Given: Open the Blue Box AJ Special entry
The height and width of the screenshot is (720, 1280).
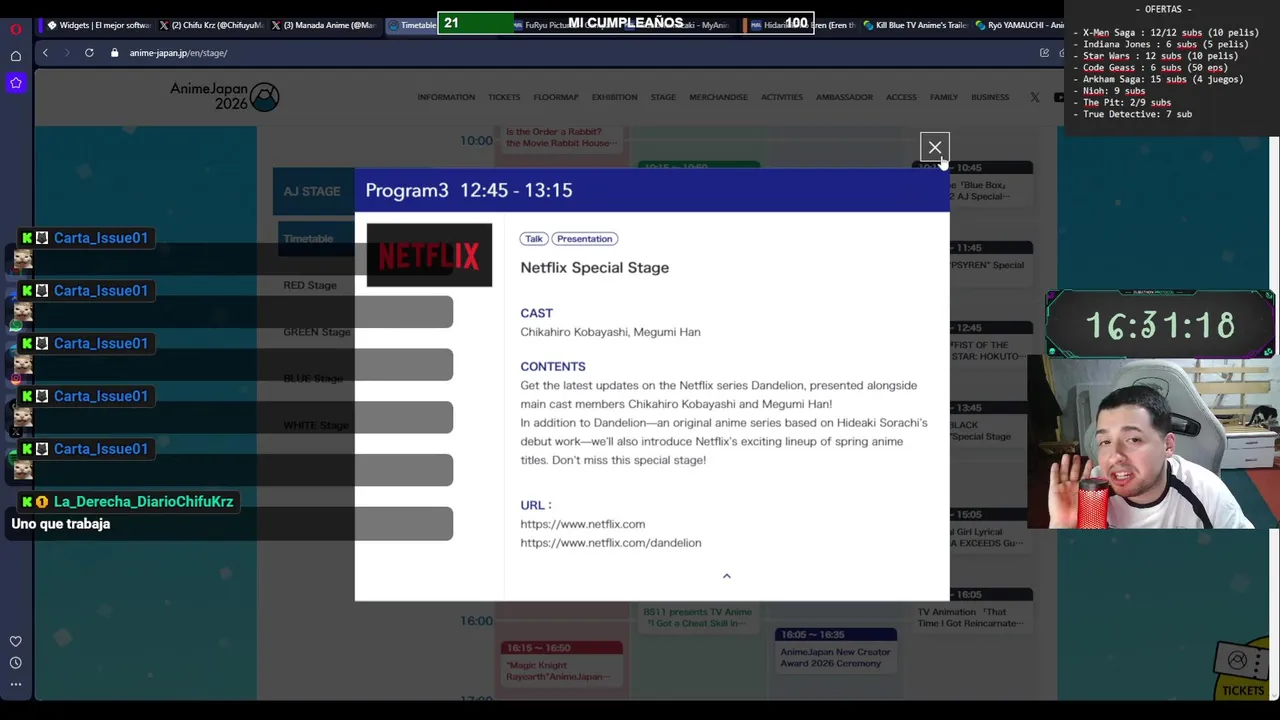Looking at the screenshot, I should [x=991, y=185].
